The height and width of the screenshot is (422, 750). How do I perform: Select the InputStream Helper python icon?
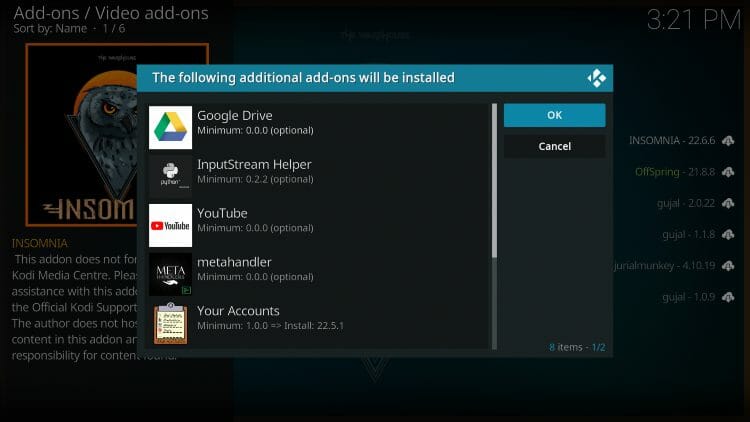[170, 177]
